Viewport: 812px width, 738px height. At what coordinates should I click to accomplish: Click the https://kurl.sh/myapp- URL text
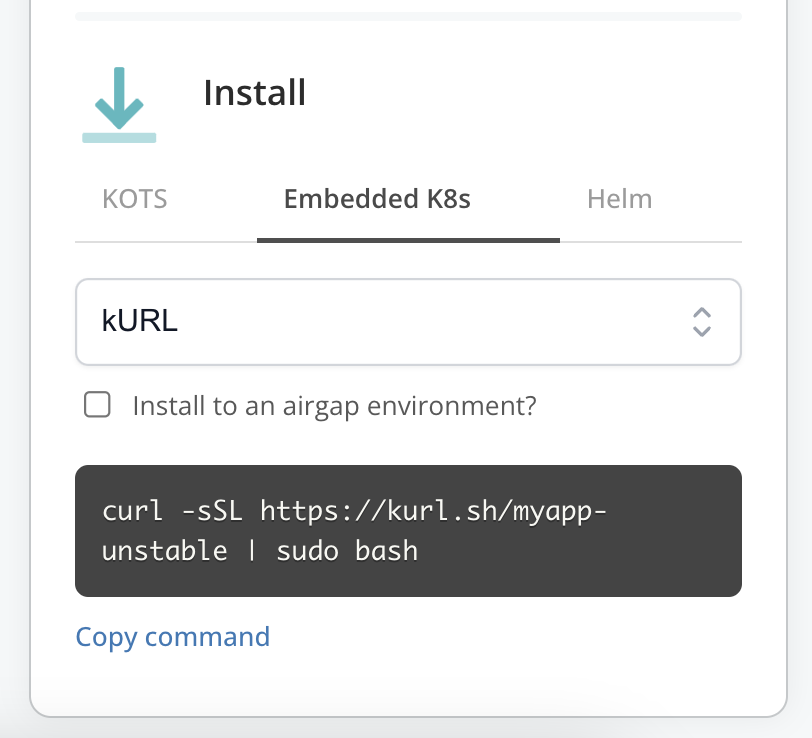434,512
